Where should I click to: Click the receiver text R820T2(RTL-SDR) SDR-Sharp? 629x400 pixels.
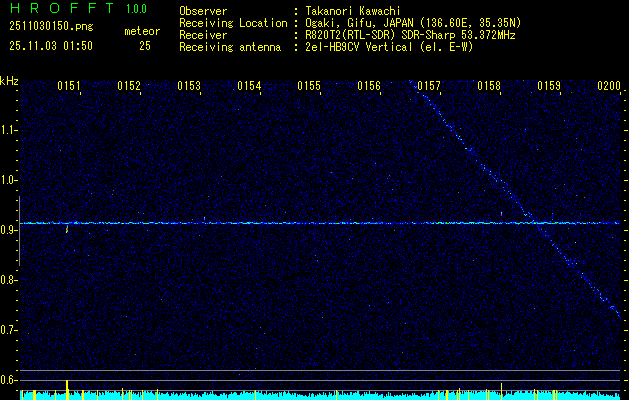[x=380, y=35]
